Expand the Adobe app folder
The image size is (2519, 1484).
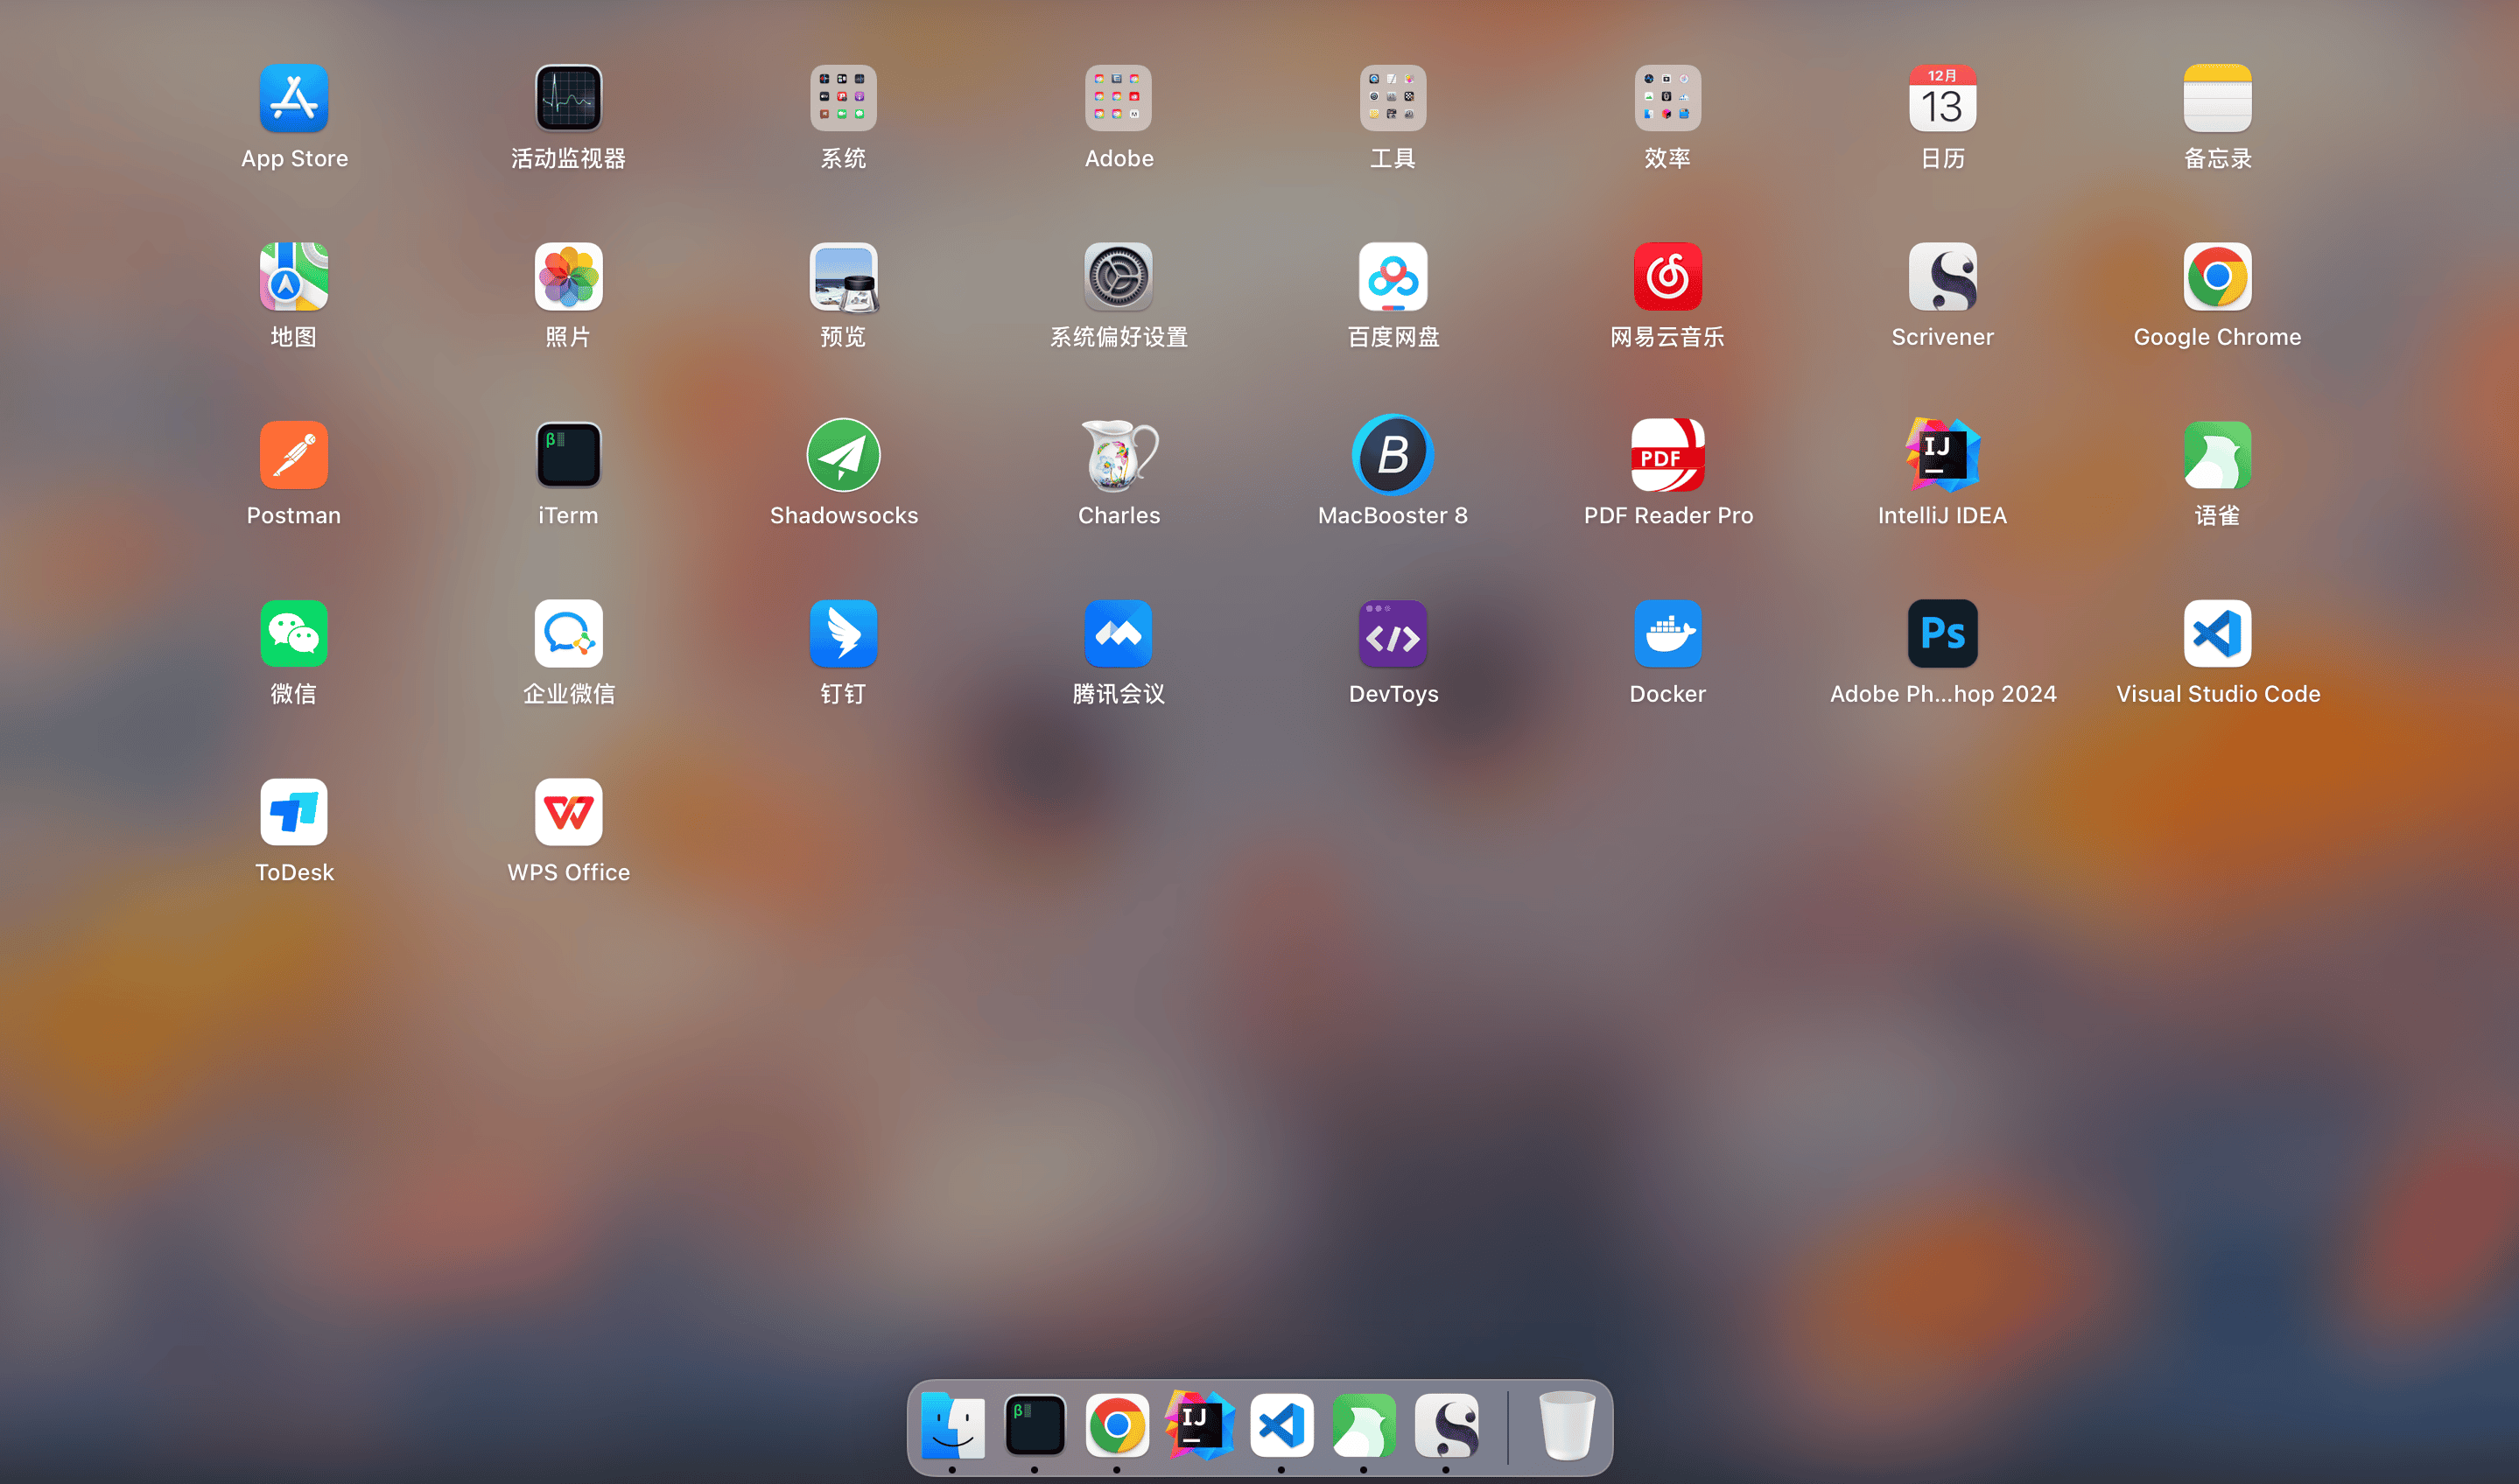pos(1118,98)
